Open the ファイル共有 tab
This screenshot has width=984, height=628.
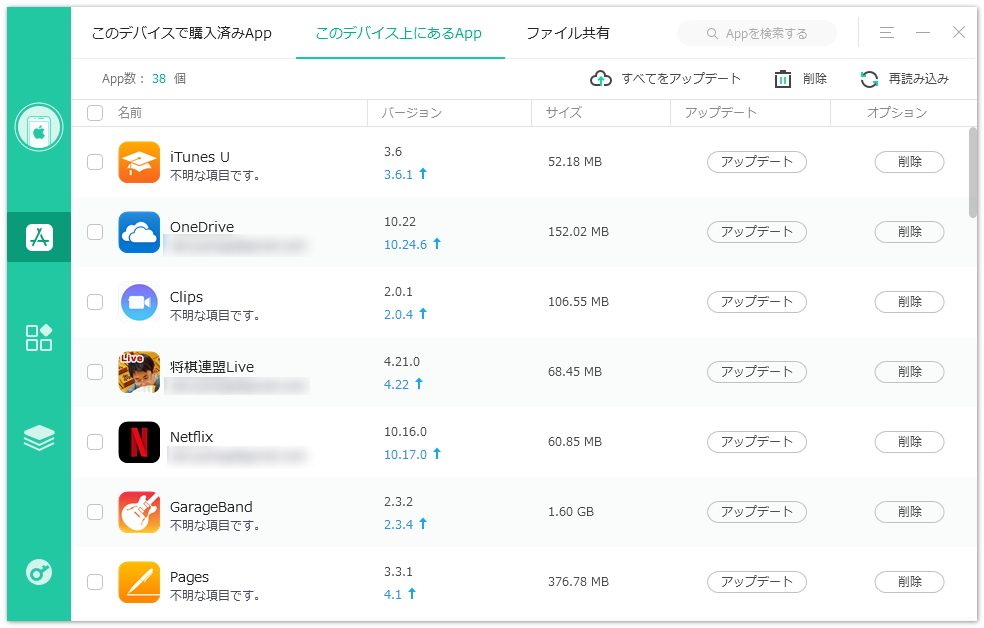(x=570, y=32)
